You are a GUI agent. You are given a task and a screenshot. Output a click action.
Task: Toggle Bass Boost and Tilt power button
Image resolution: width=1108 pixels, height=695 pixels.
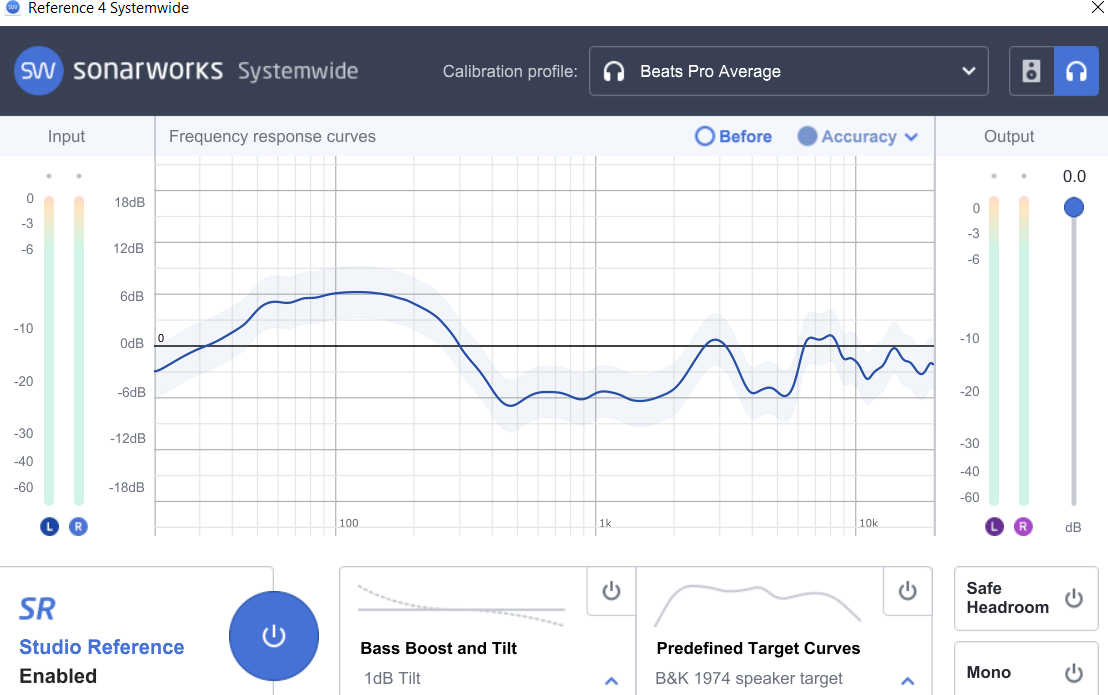click(611, 591)
